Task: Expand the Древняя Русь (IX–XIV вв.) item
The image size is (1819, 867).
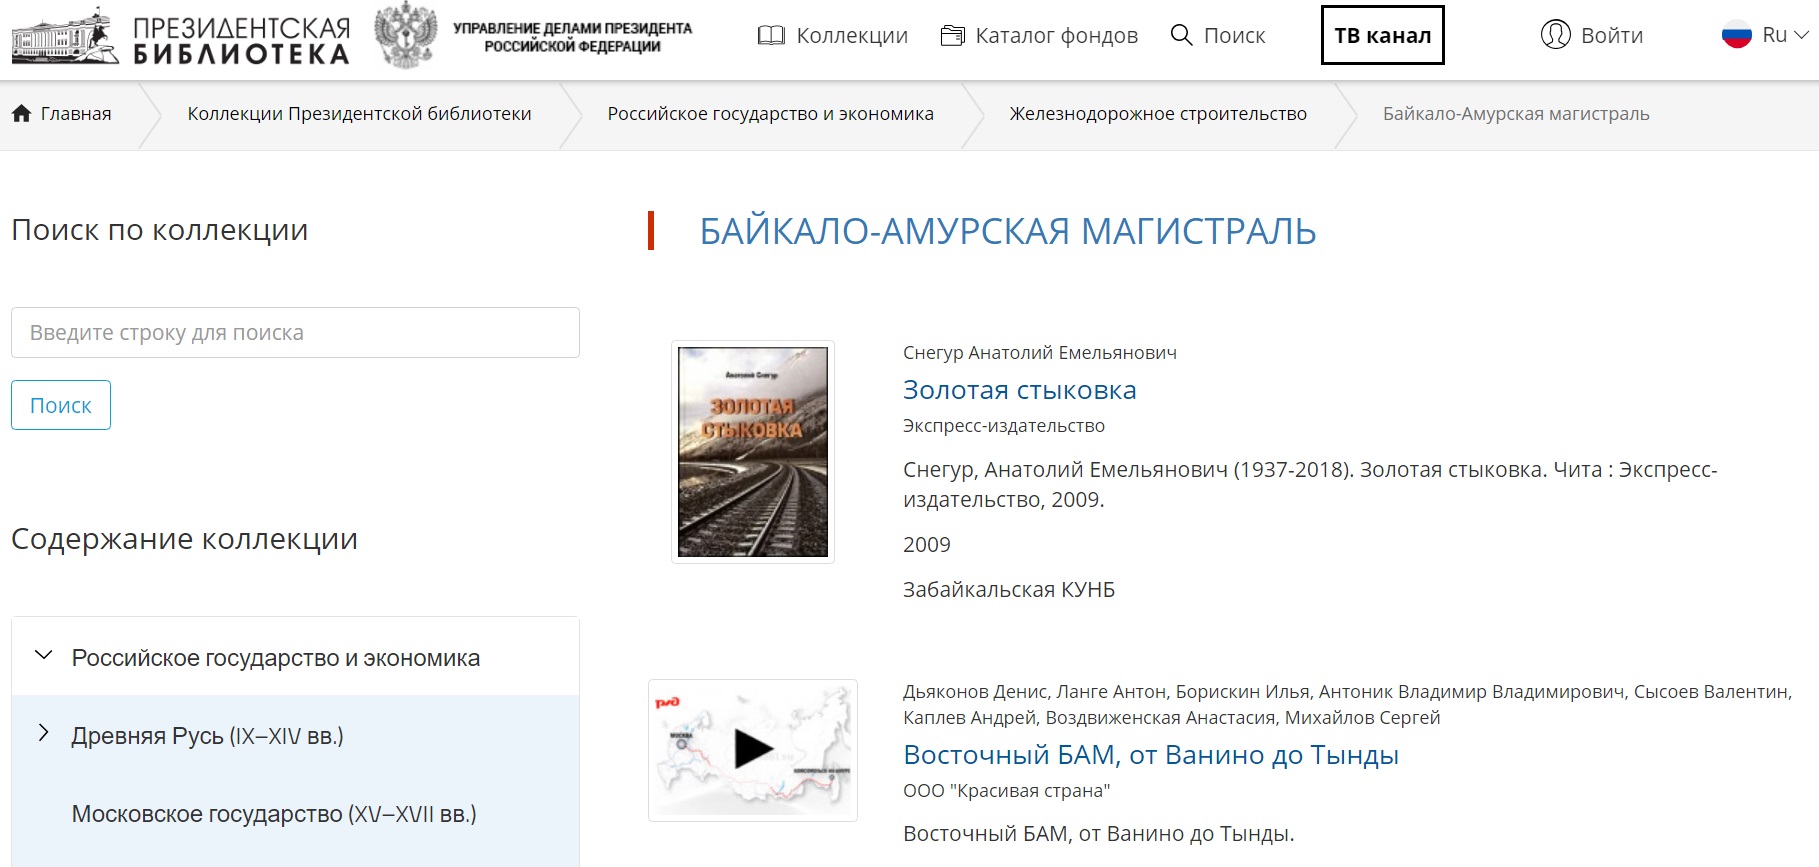Action: pos(43,733)
